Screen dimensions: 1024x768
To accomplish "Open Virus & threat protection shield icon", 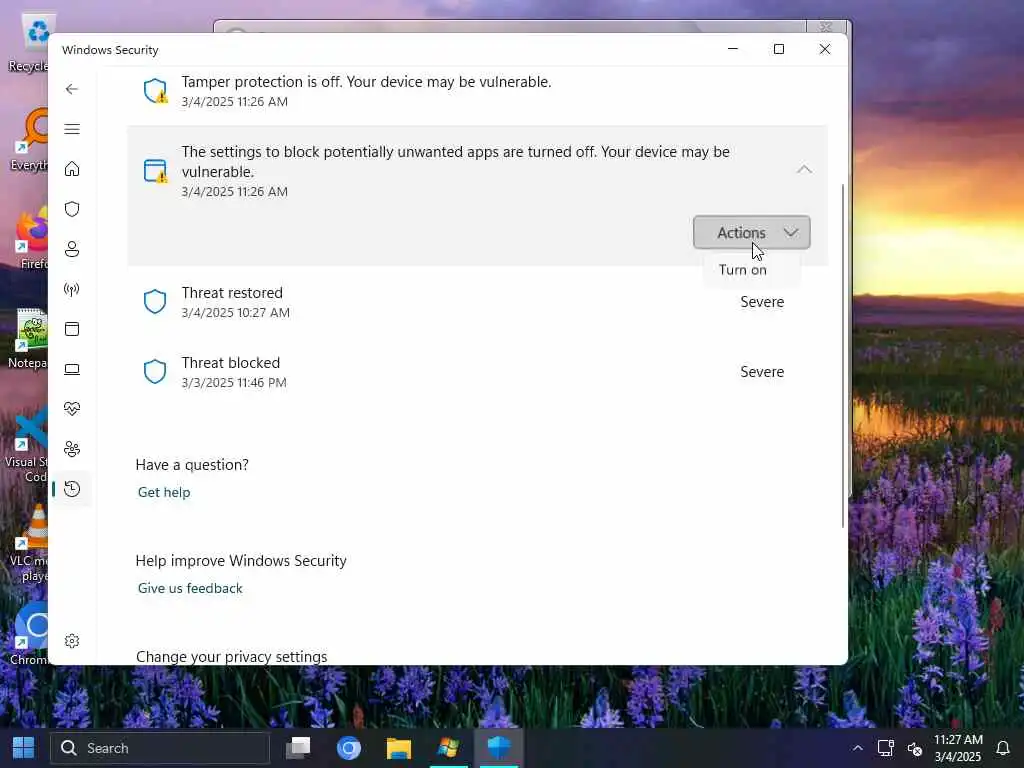I will click(x=72, y=209).
